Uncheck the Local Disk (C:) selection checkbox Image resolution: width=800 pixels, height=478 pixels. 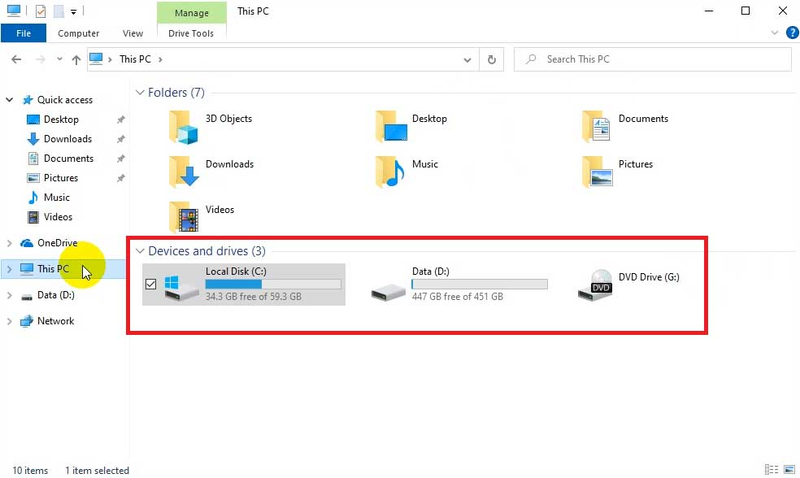coord(151,284)
